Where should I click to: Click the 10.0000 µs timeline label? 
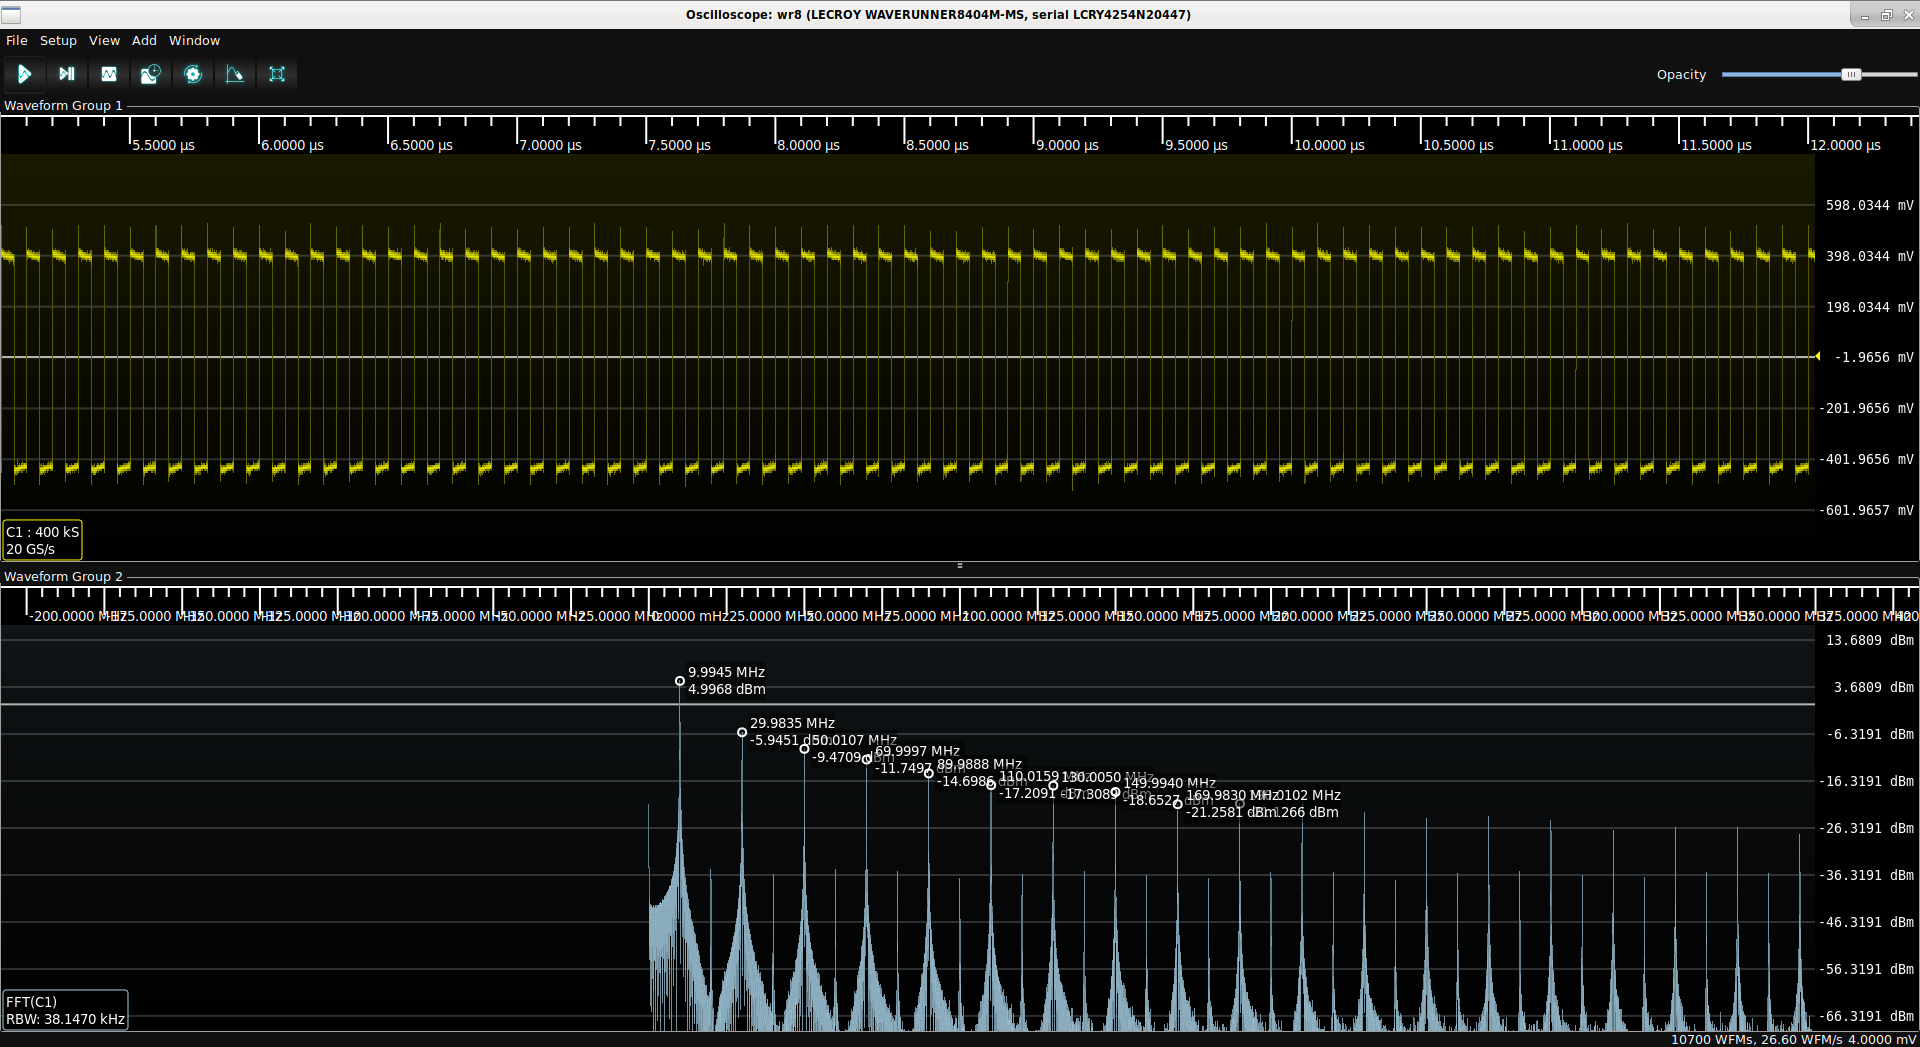(x=1330, y=146)
